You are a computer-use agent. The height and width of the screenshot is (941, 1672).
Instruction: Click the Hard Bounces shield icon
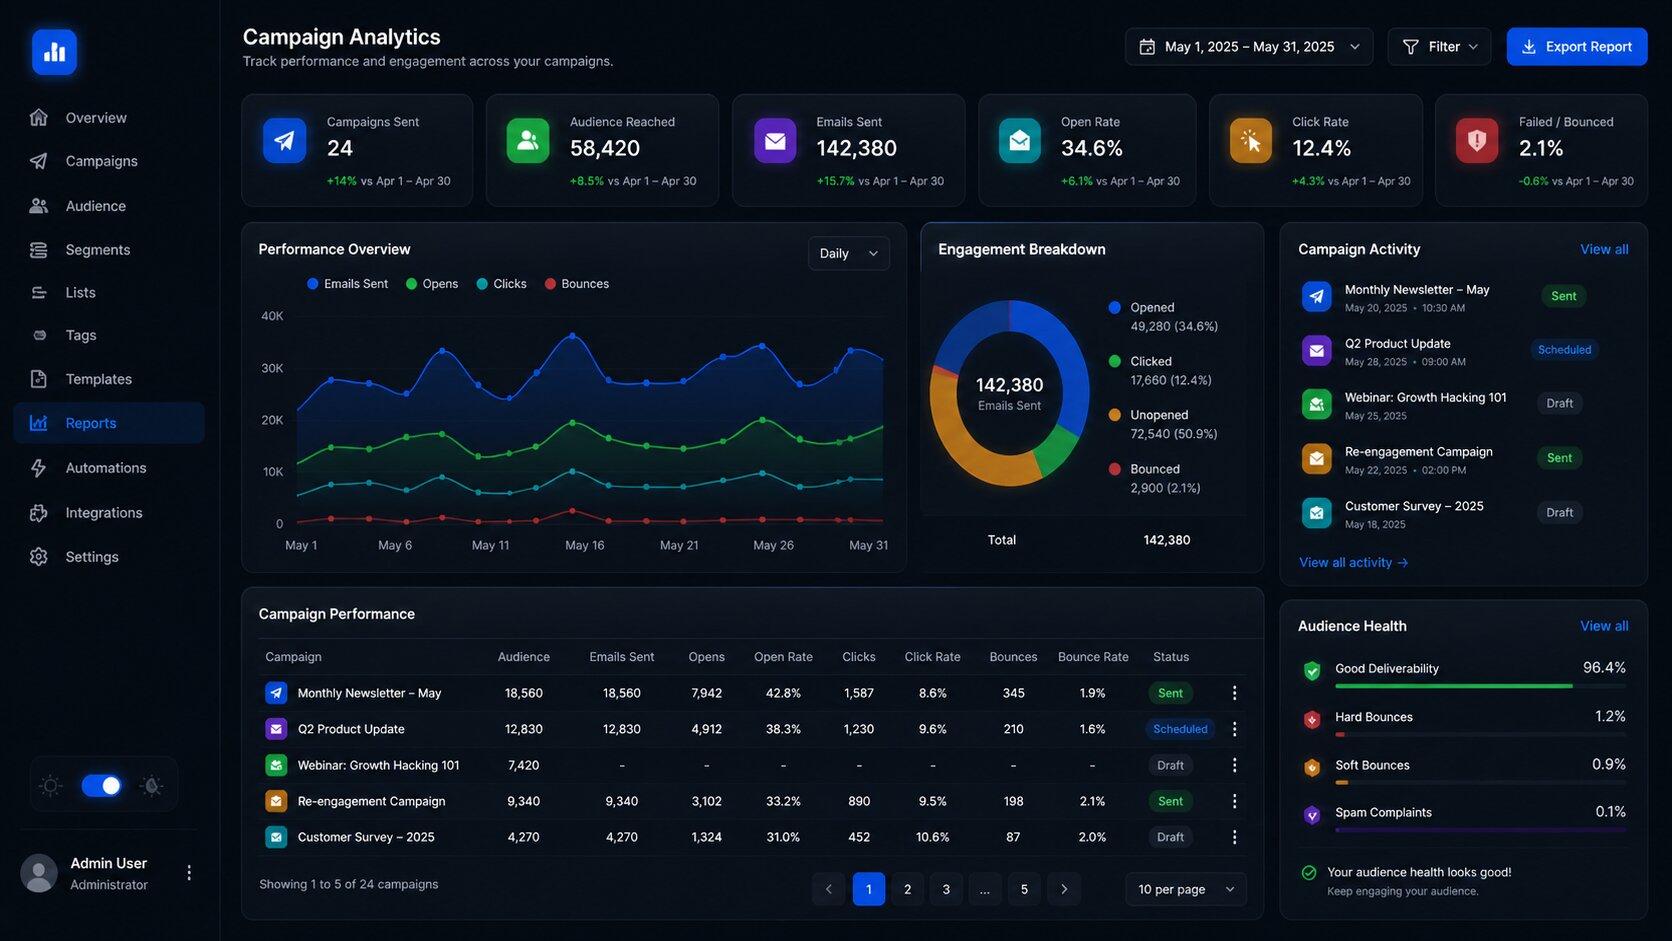[x=1312, y=719]
